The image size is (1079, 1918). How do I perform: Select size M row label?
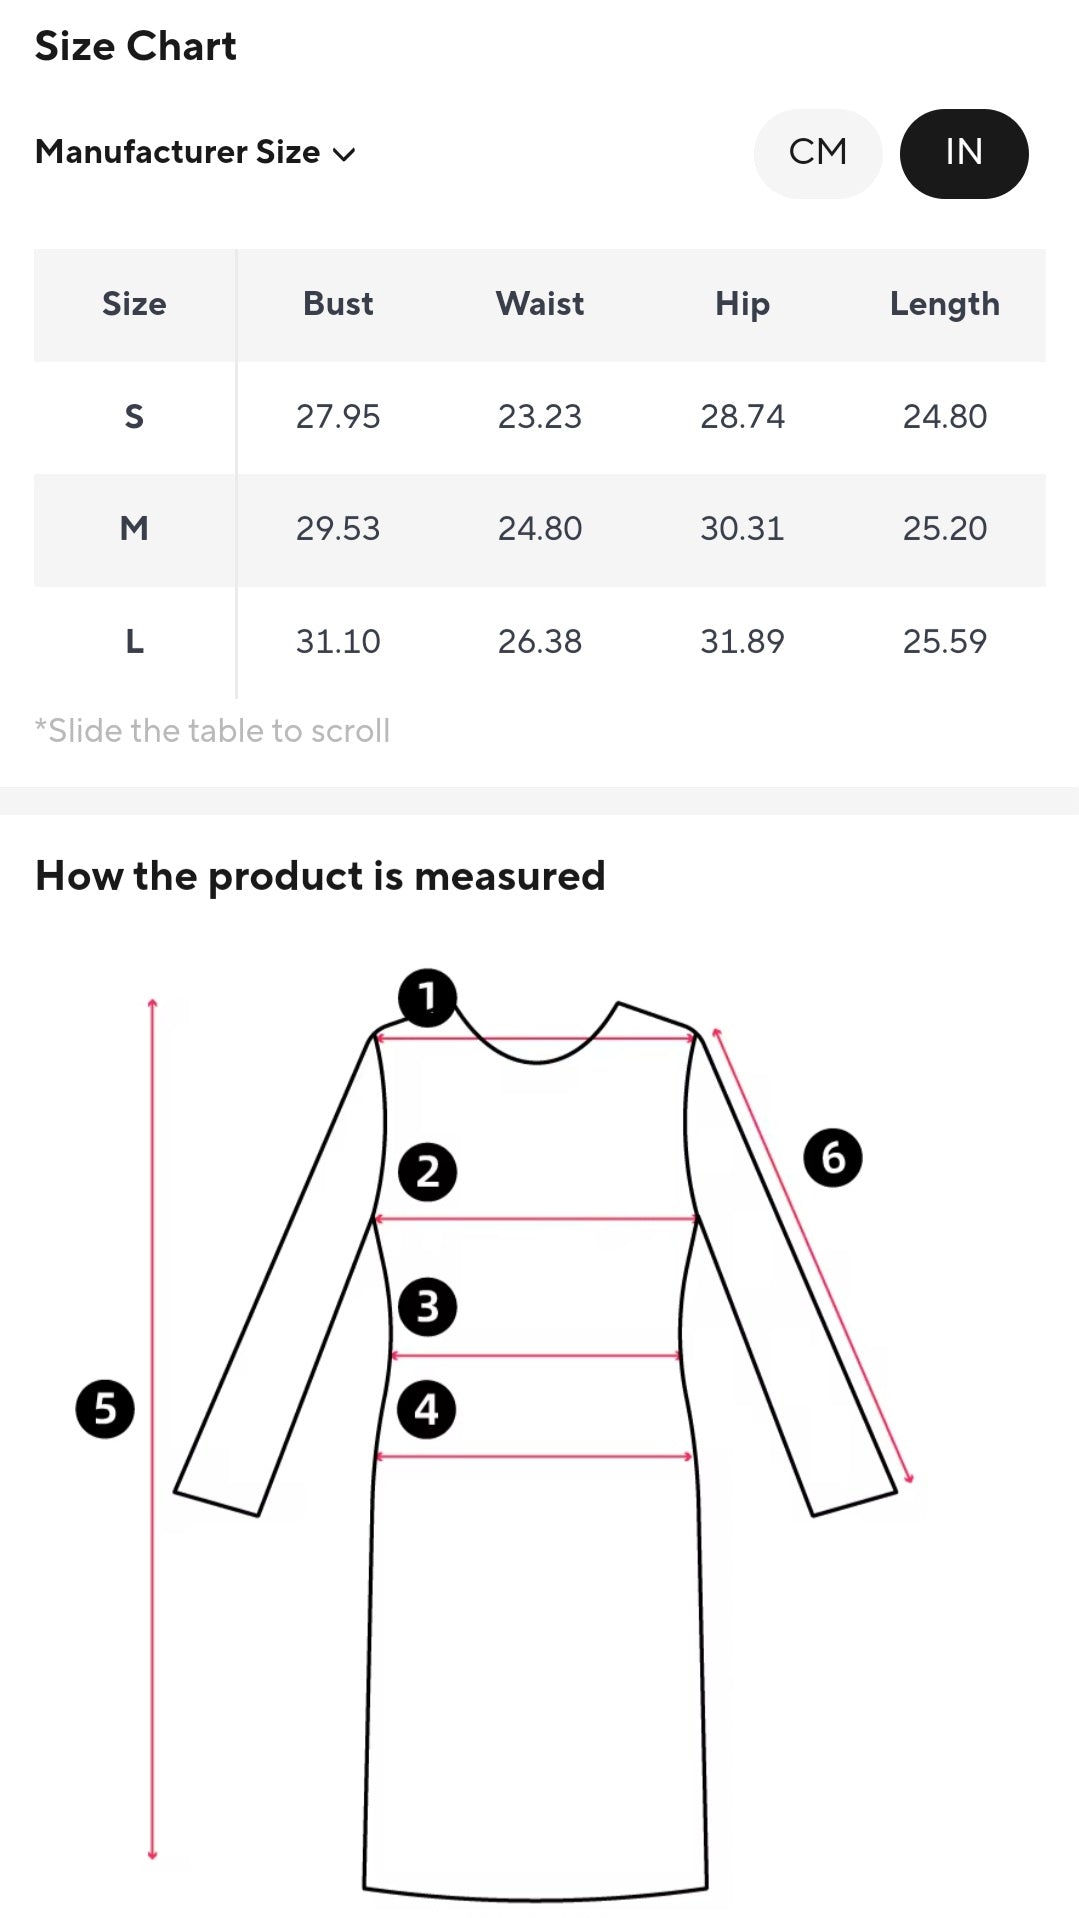coord(134,529)
